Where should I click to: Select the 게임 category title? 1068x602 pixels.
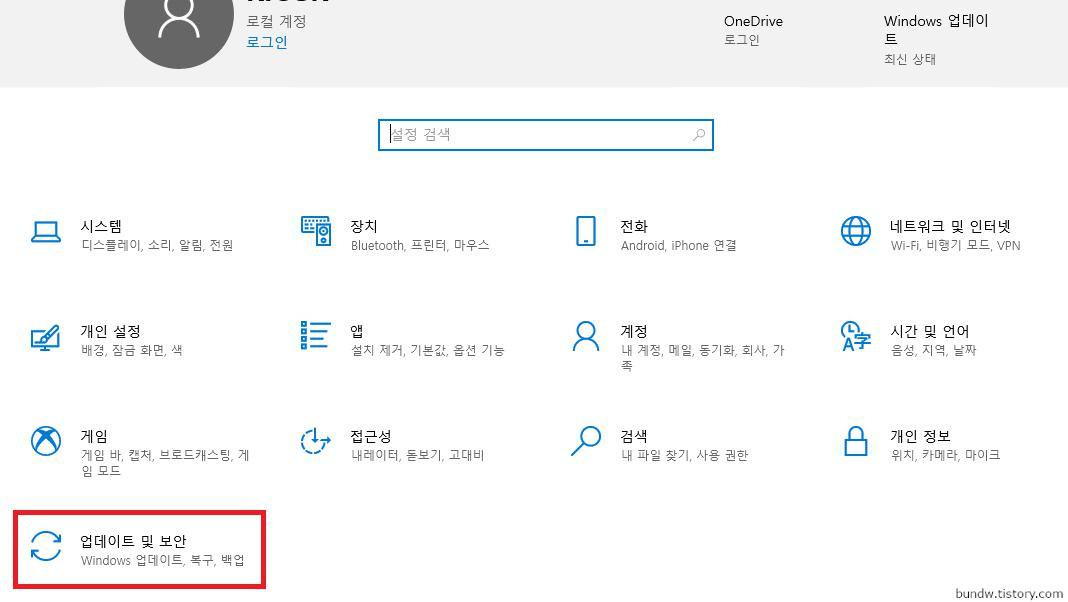[94, 436]
